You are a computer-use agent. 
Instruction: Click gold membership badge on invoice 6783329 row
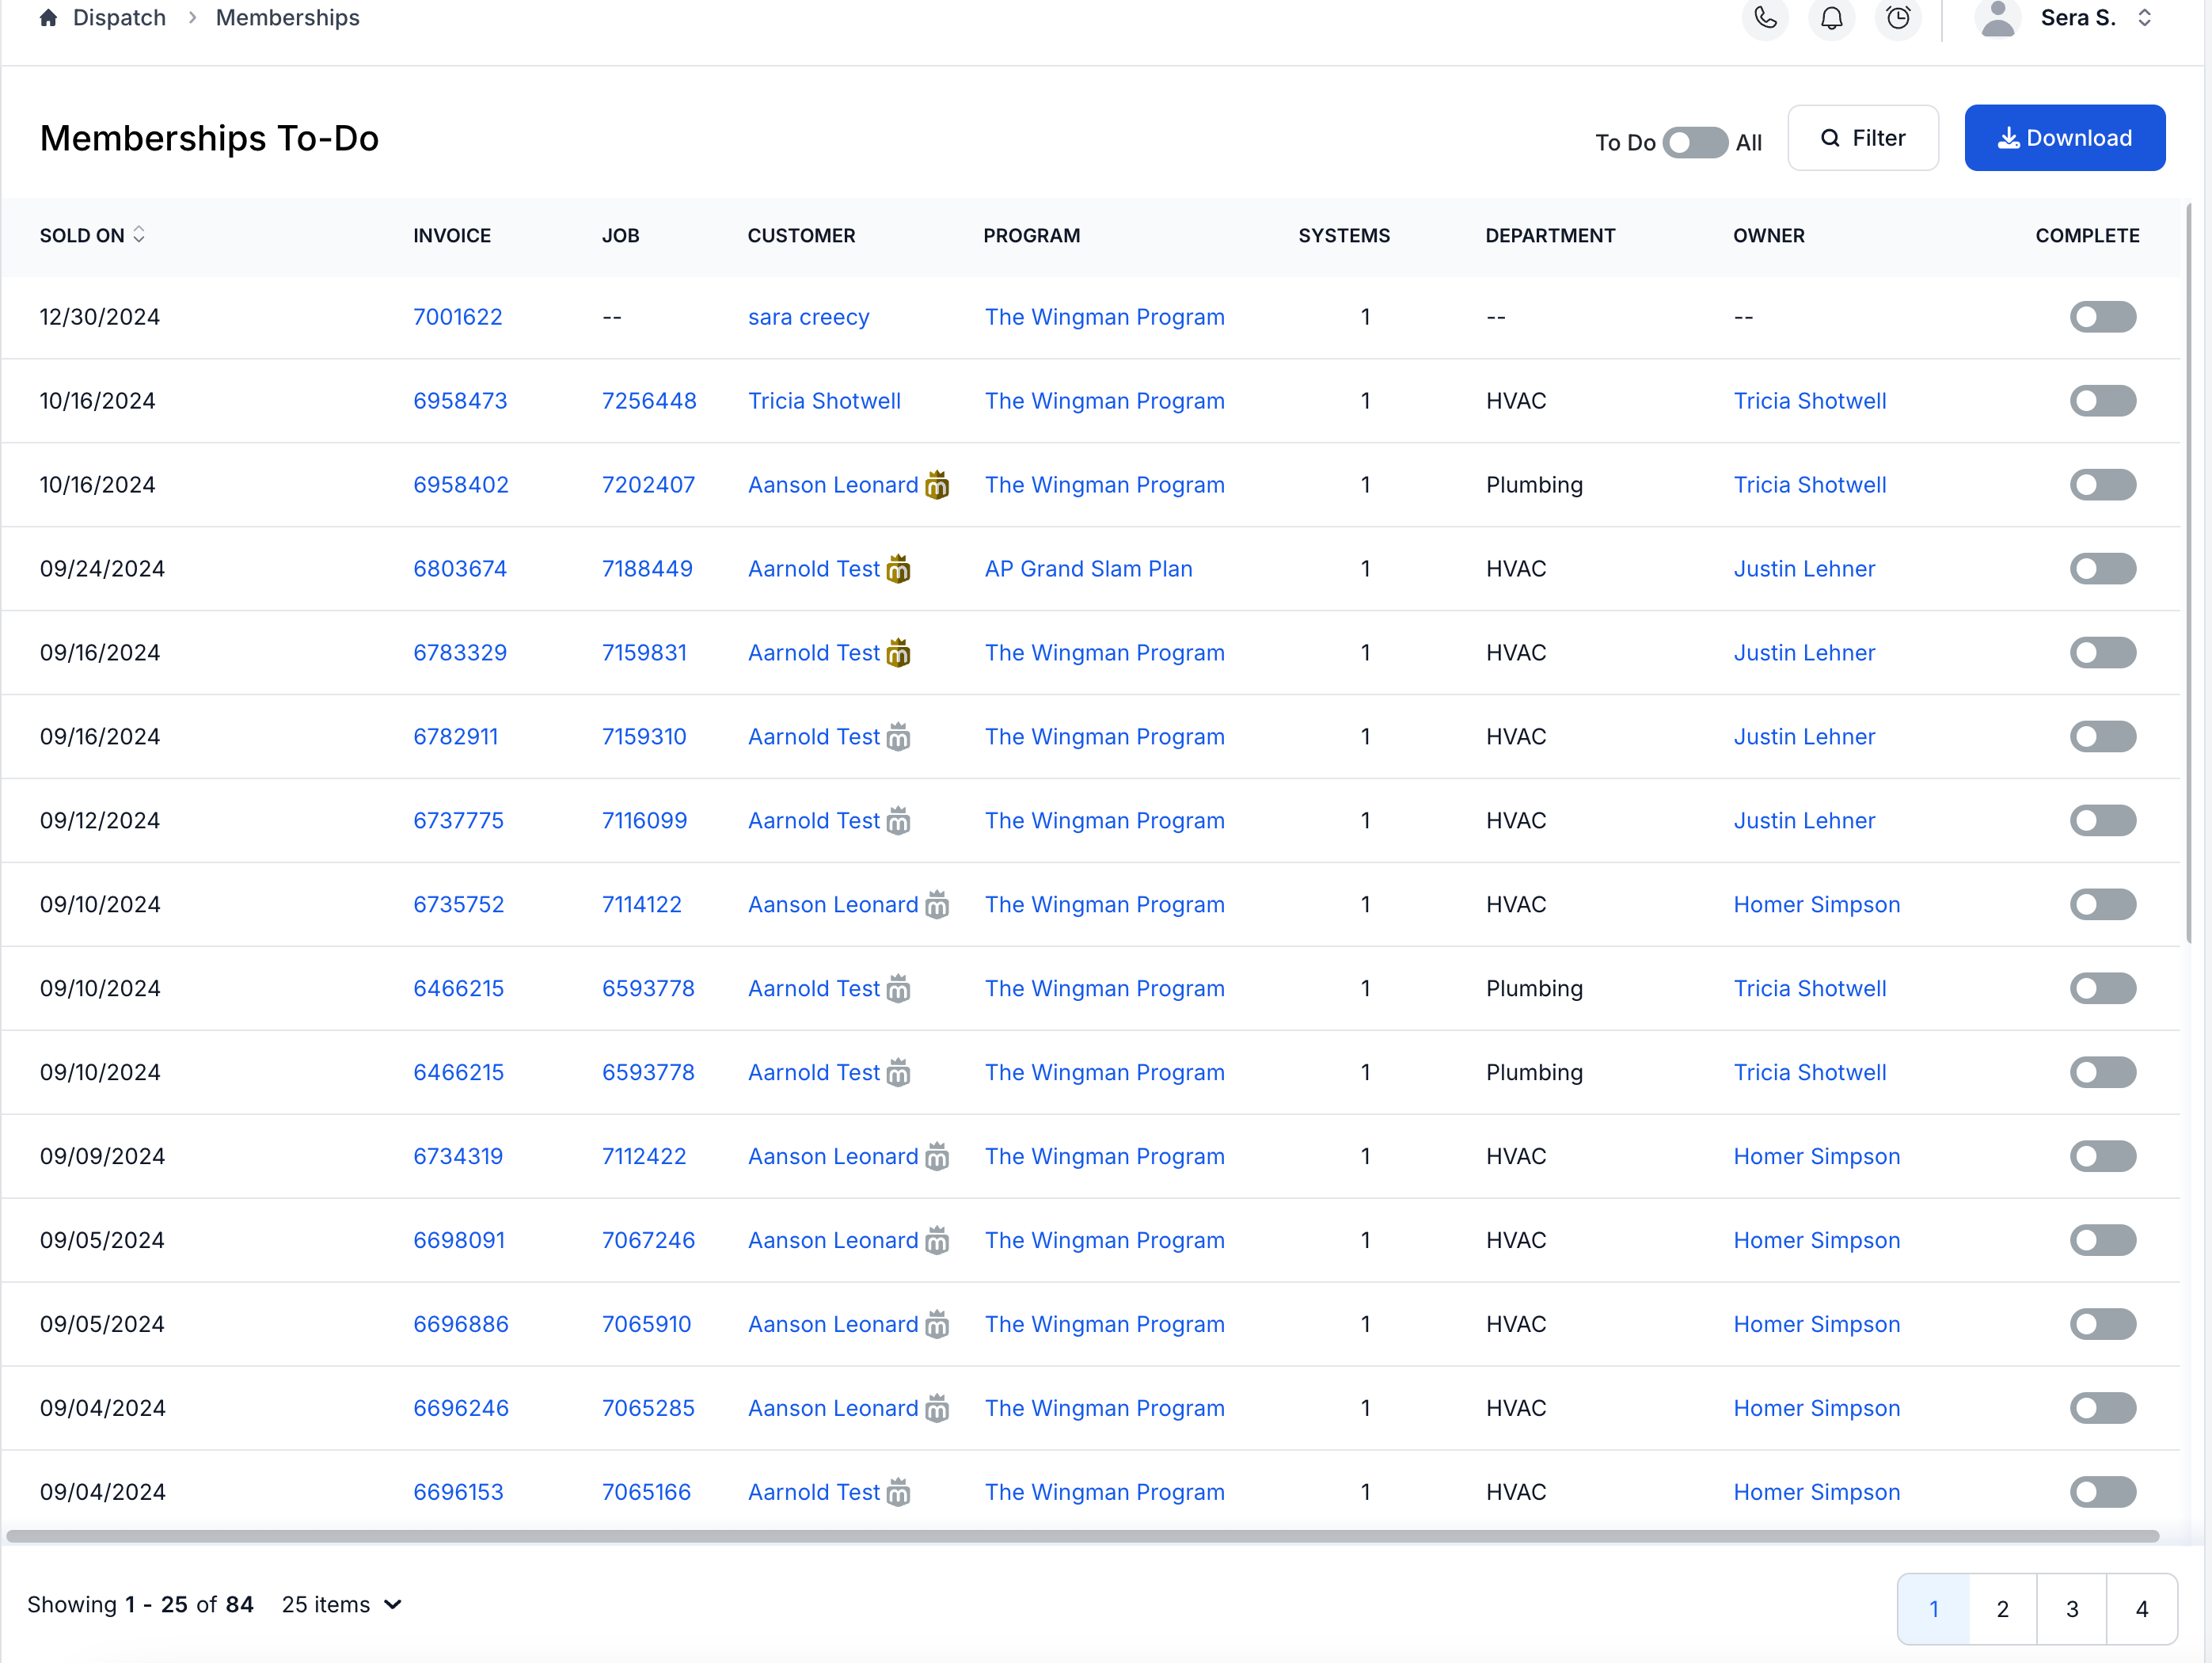pyautogui.click(x=898, y=653)
